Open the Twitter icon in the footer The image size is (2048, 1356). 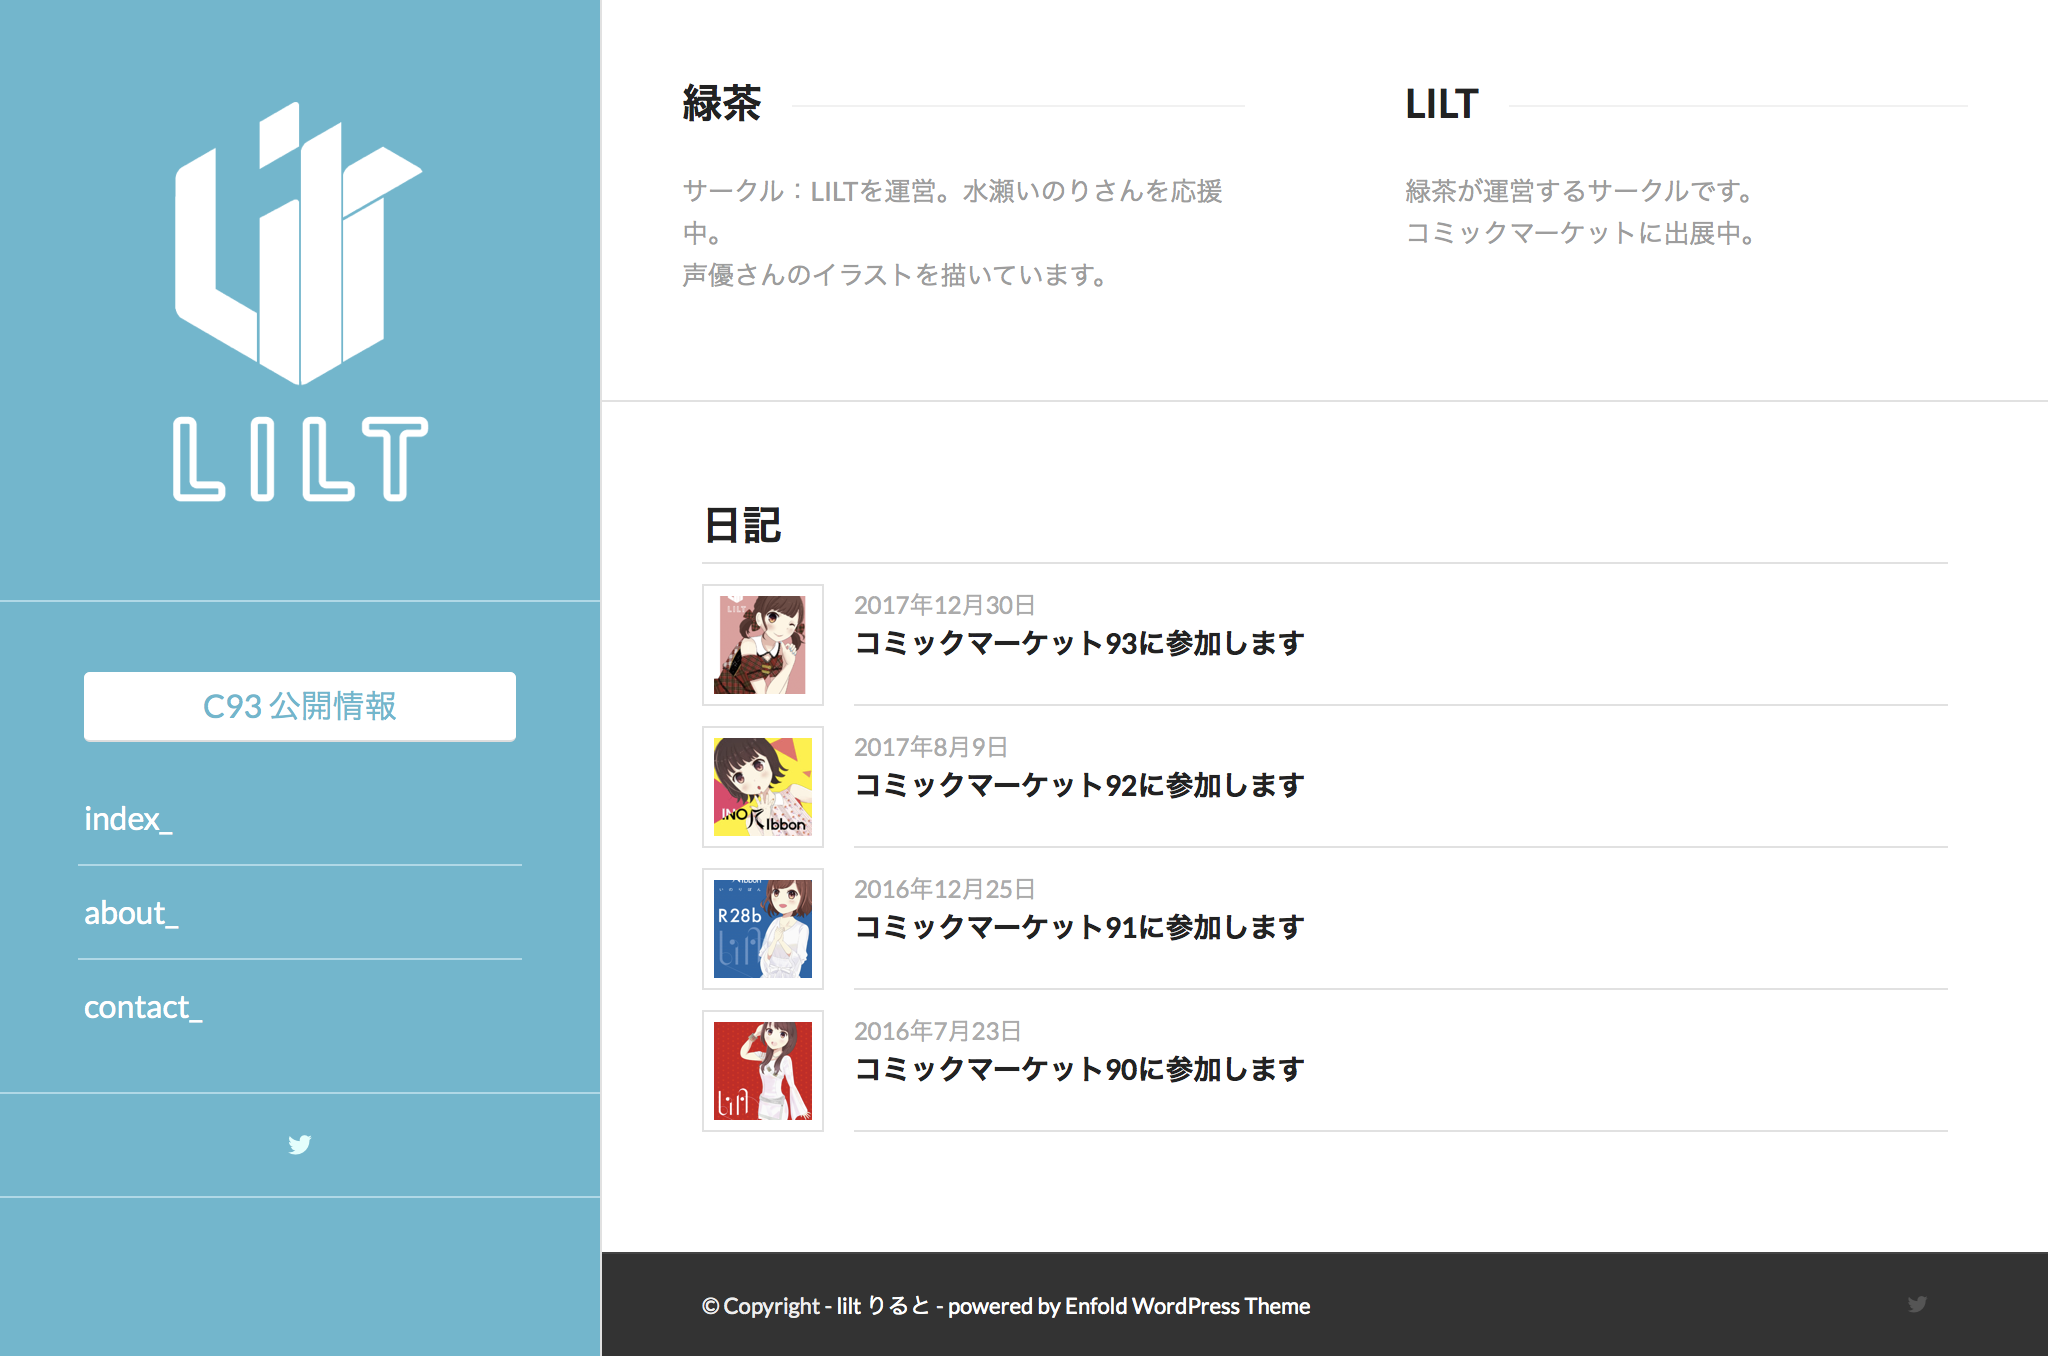[x=1916, y=1304]
